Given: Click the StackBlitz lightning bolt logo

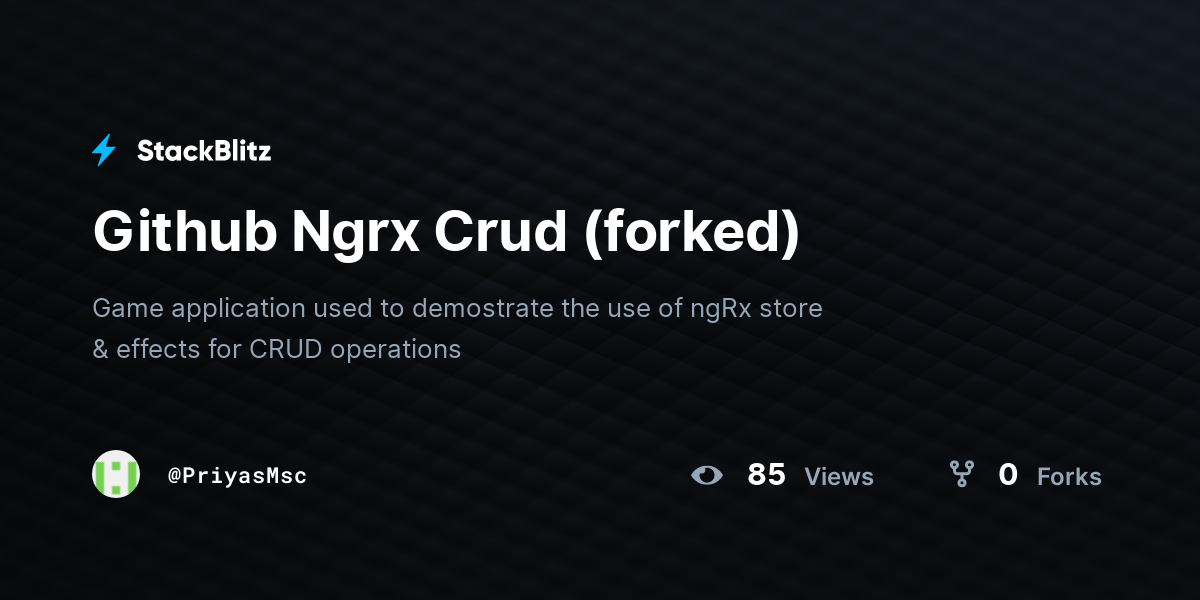Looking at the screenshot, I should click(104, 151).
